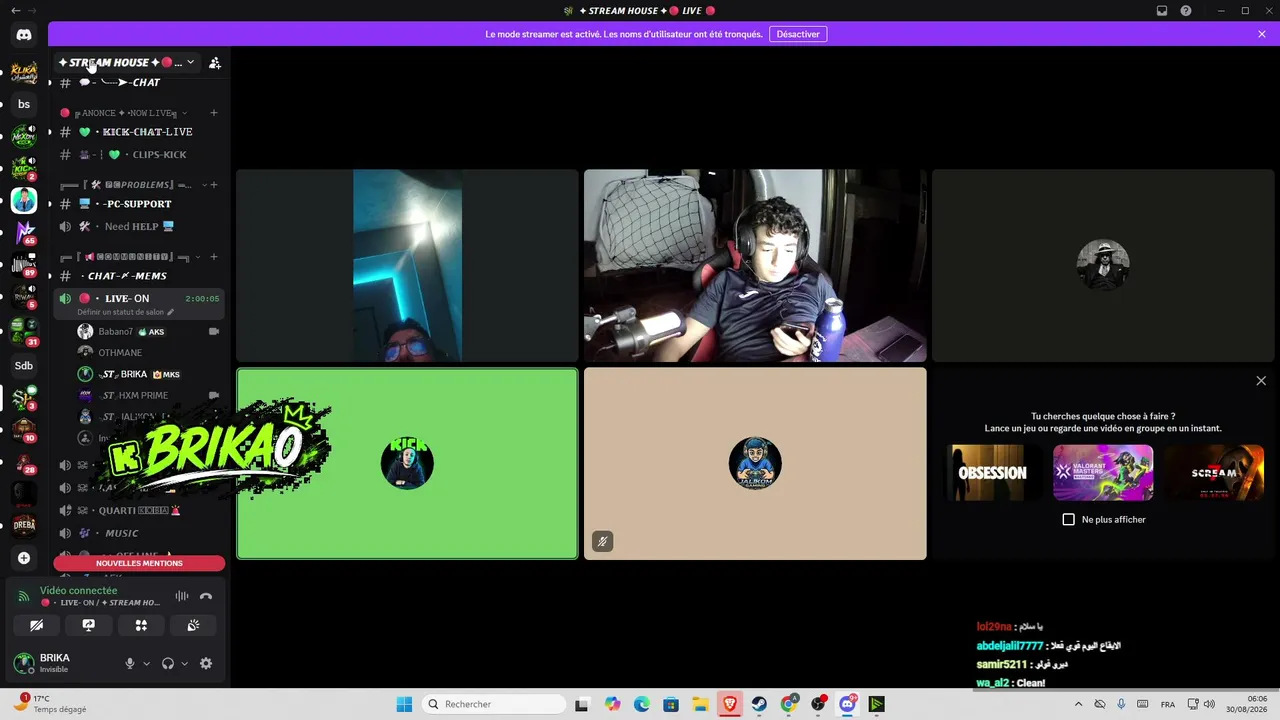Click the Désactiver streamer mode button
1280x720 pixels.
point(798,34)
